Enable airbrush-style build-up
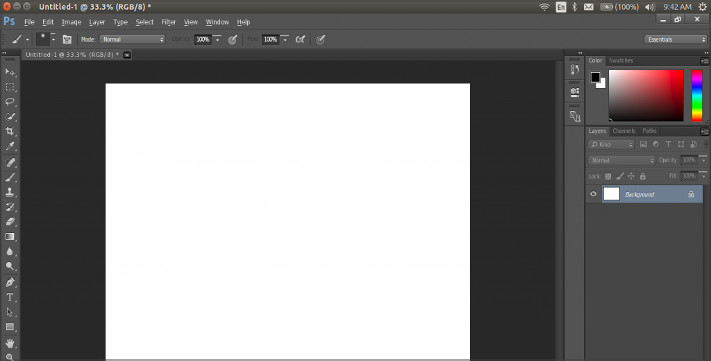This screenshot has height=361, width=711. tap(300, 39)
